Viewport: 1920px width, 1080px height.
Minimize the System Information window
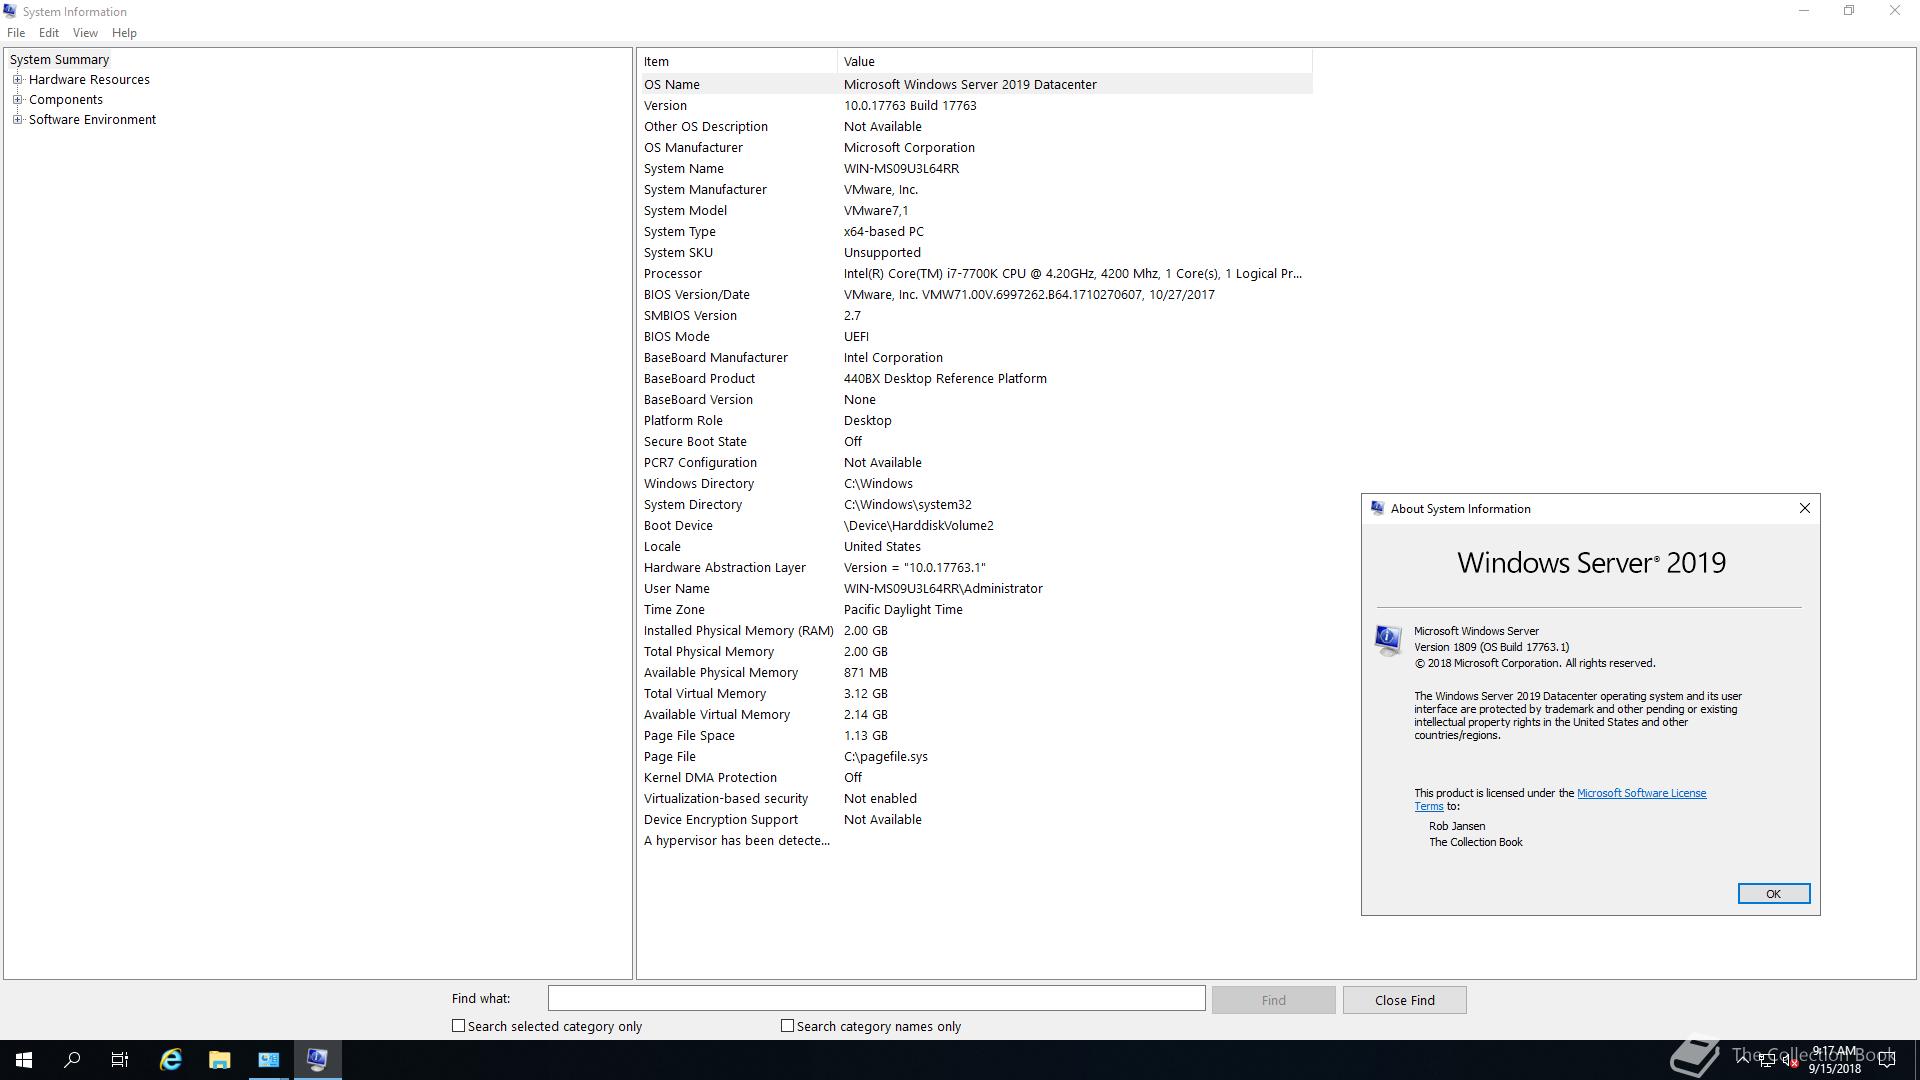point(1804,11)
